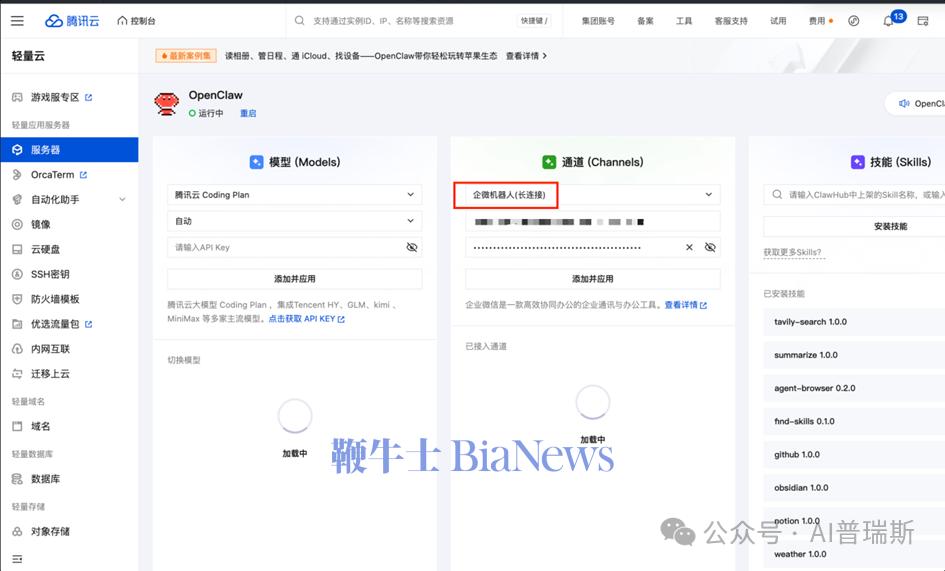This screenshot has height=571, width=945.
Task: Click the OpenClaw red crab avatar
Action: point(166,104)
